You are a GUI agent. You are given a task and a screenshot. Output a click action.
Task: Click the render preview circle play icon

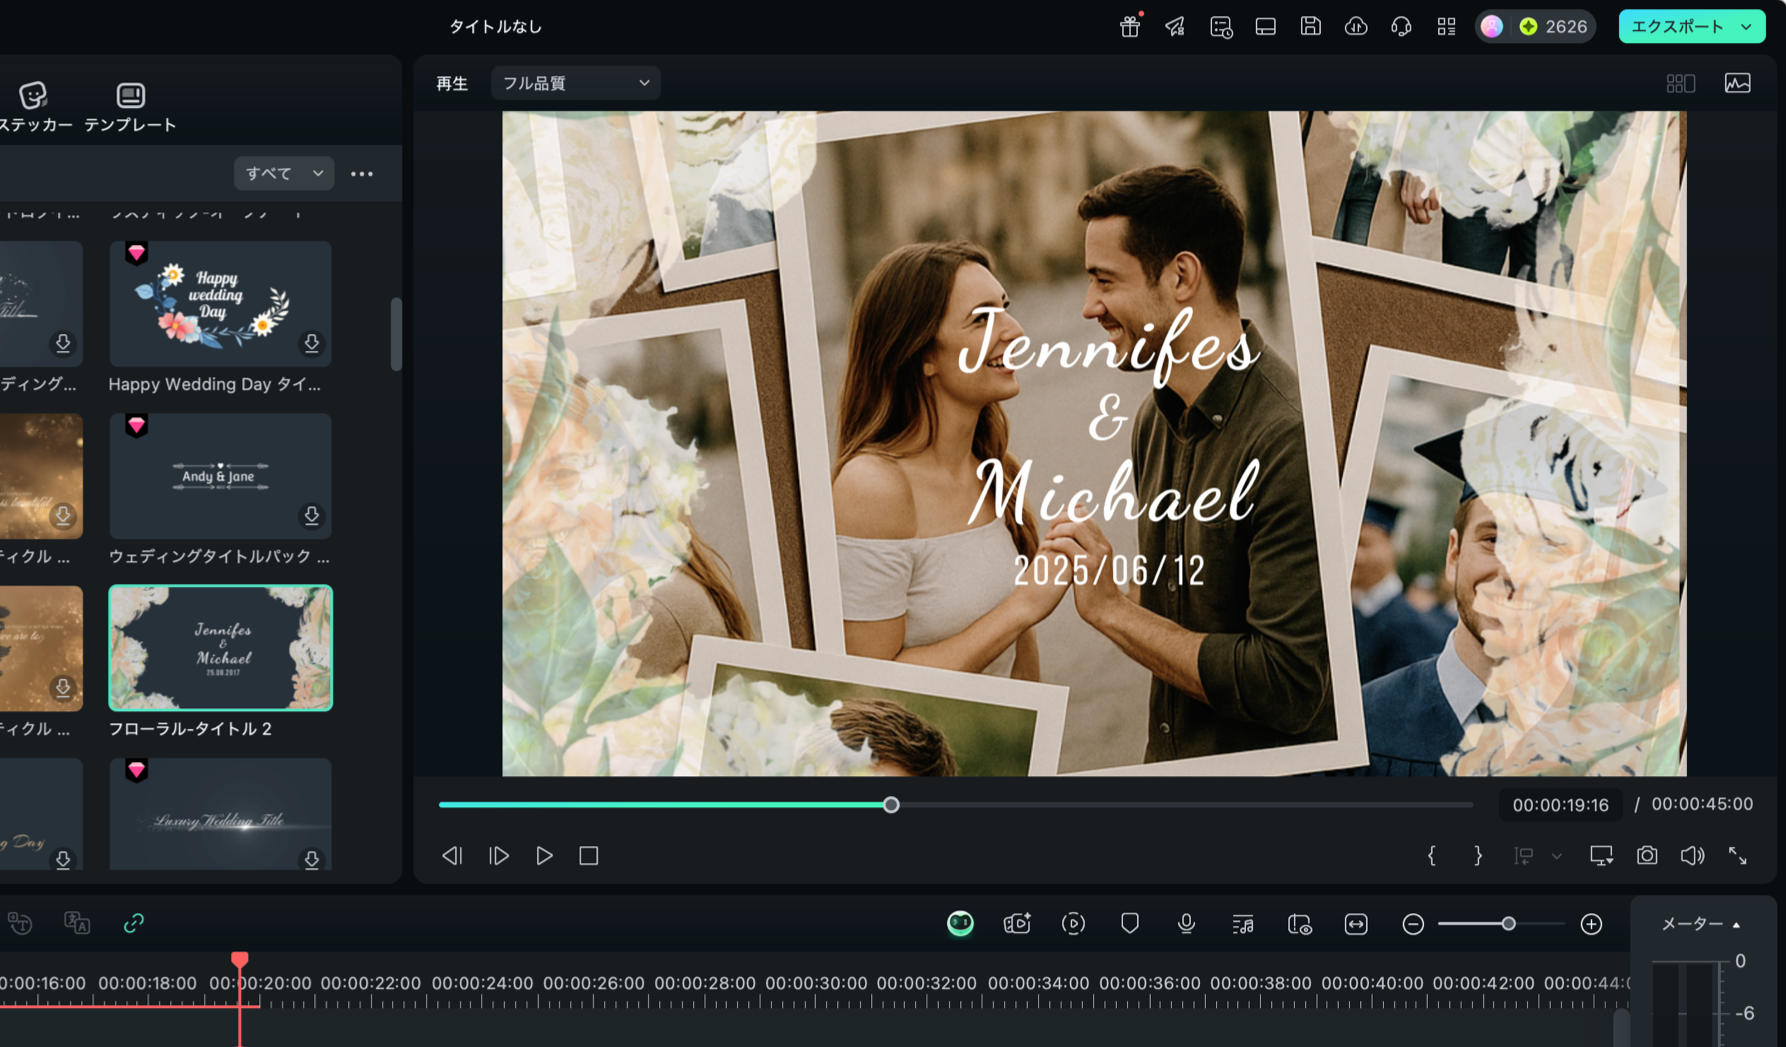pos(1074,924)
